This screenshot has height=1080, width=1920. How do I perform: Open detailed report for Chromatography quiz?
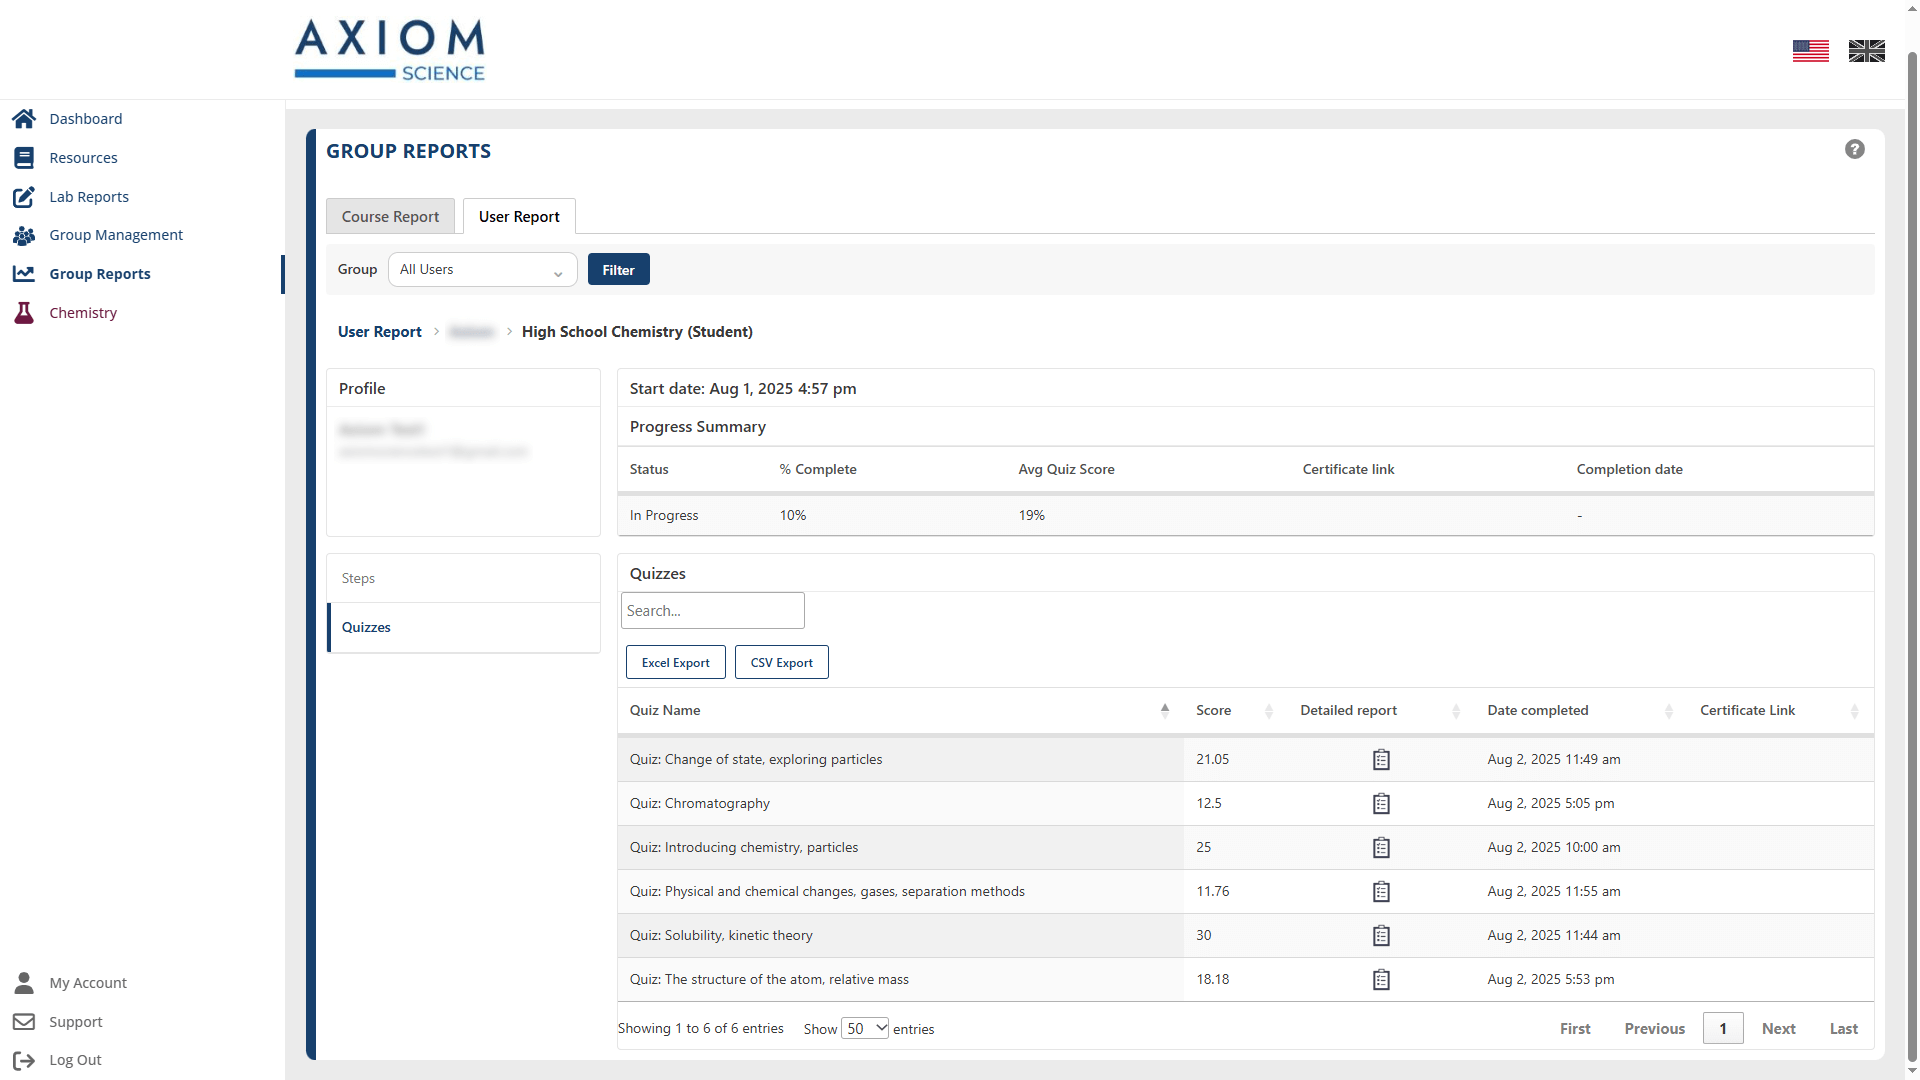click(1381, 804)
